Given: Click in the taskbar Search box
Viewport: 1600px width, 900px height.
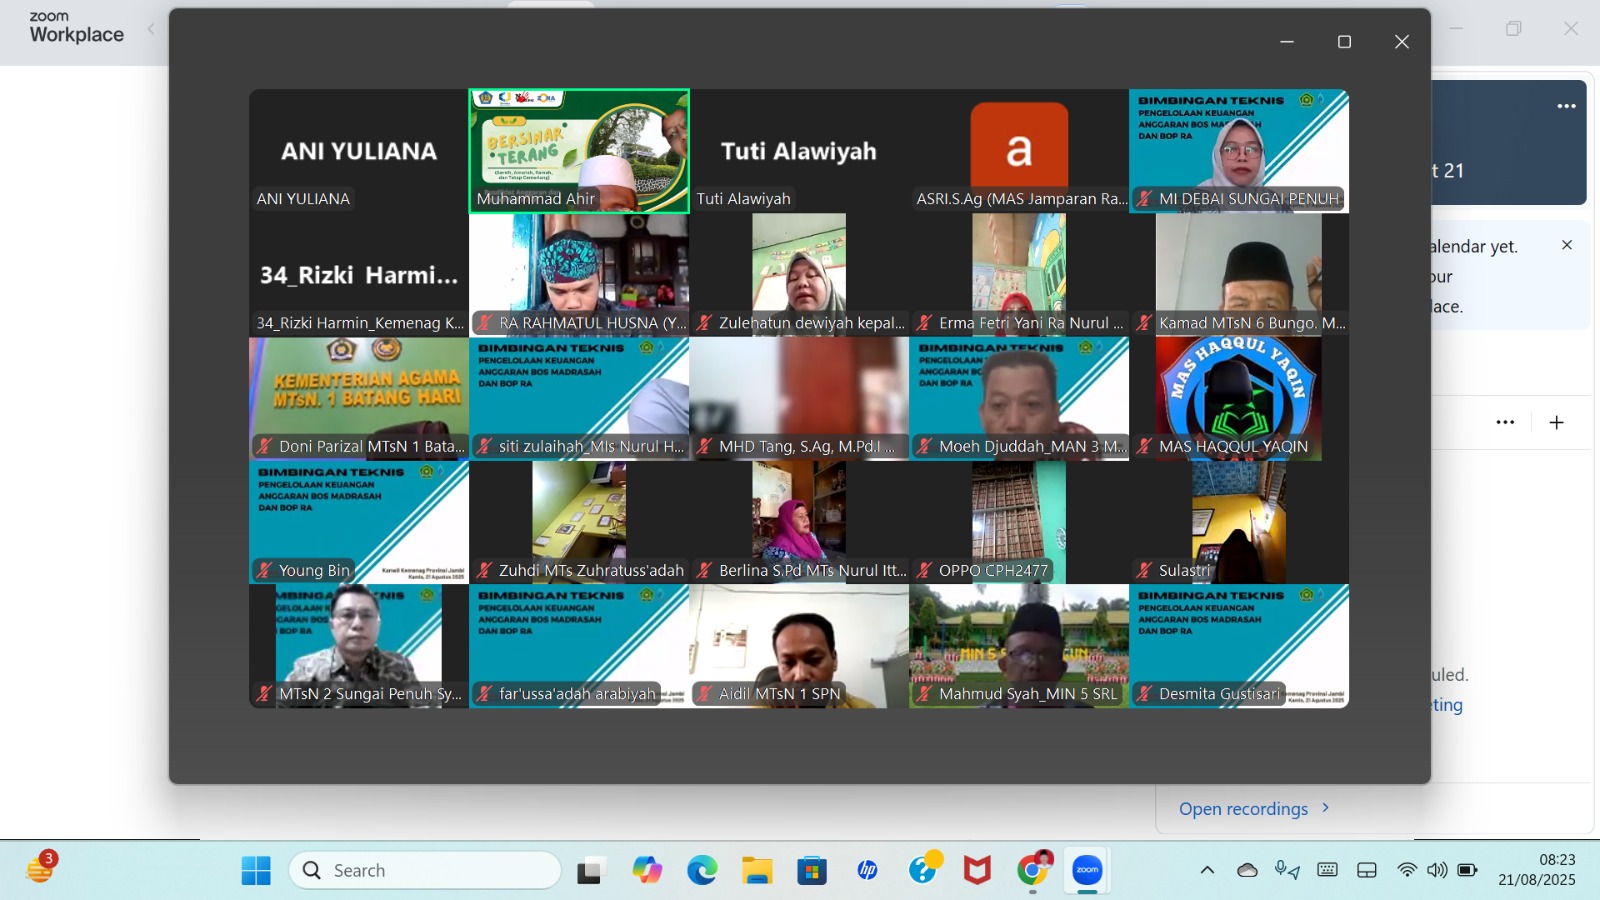Looking at the screenshot, I should coord(425,871).
